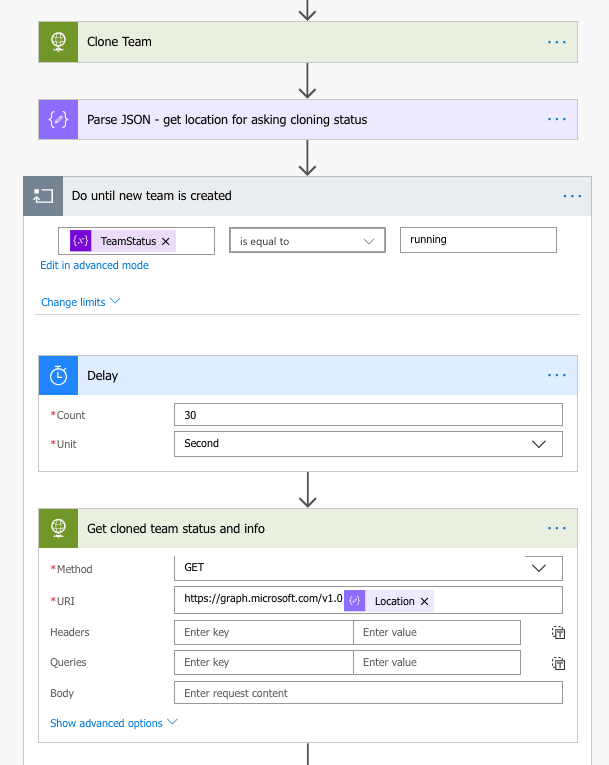The height and width of the screenshot is (765, 609).
Task: Show advanced options for HTTP action
Action: tap(113, 723)
